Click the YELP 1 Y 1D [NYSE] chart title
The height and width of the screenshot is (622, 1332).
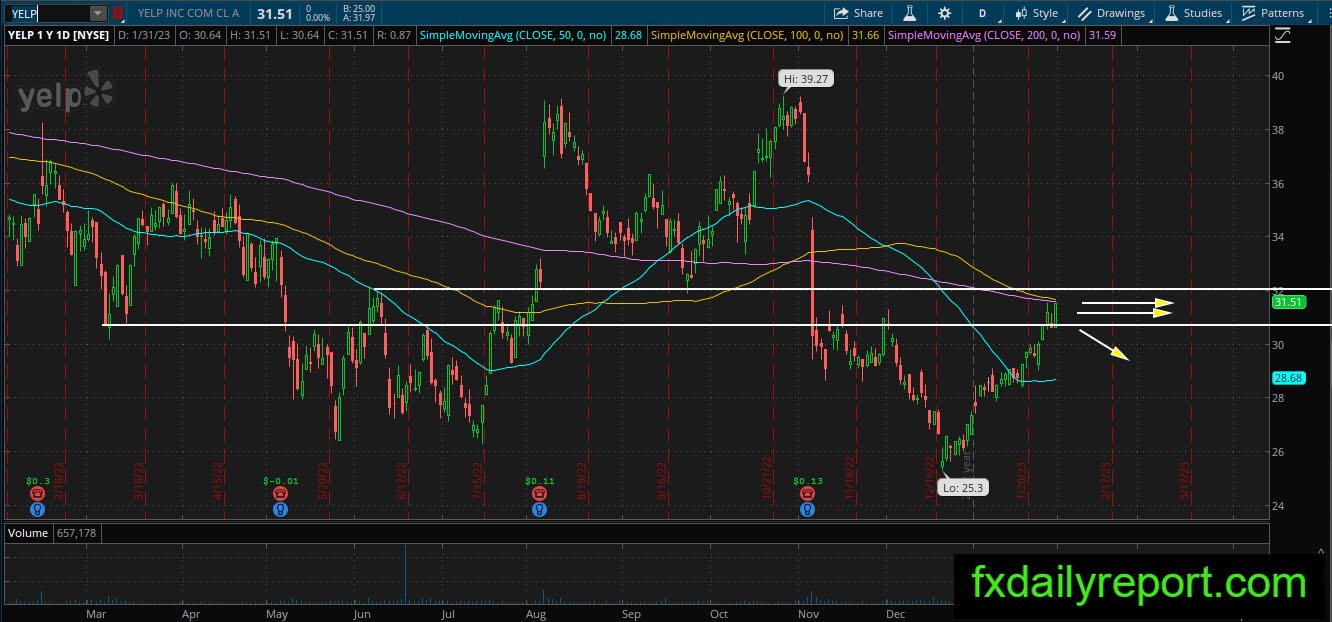59,35
